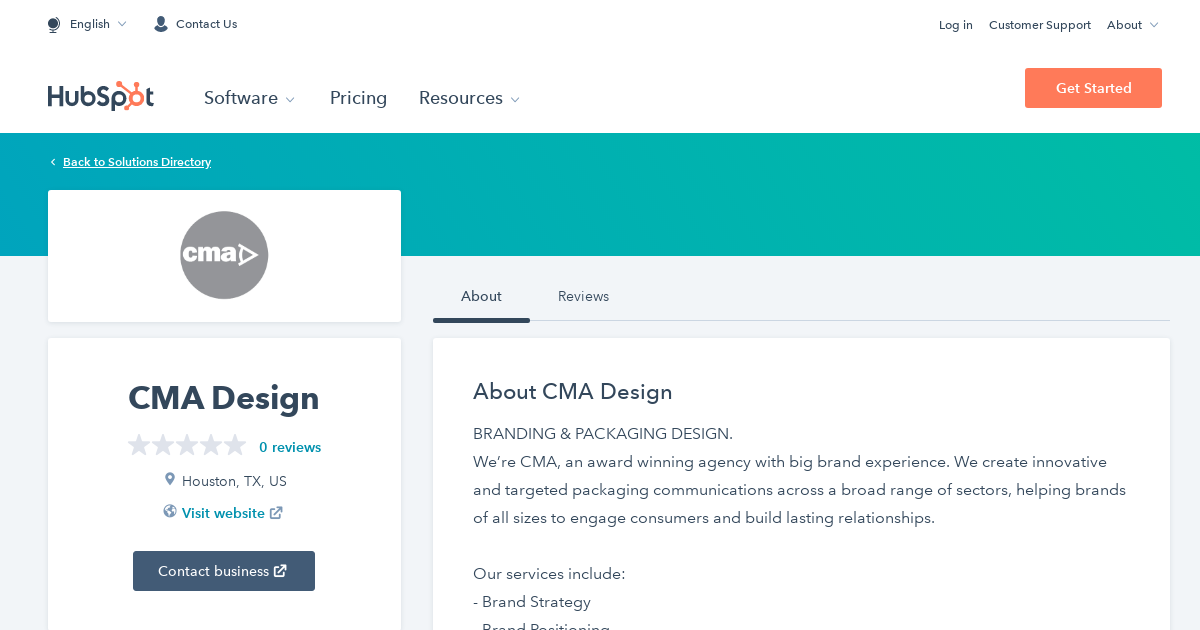Open the Software dropdown
The height and width of the screenshot is (630, 1200).
coord(249,98)
